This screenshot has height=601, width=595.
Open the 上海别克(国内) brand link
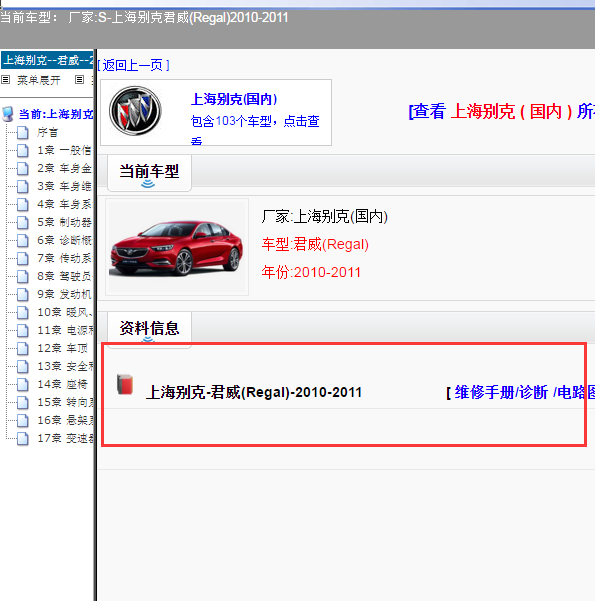pos(234,99)
